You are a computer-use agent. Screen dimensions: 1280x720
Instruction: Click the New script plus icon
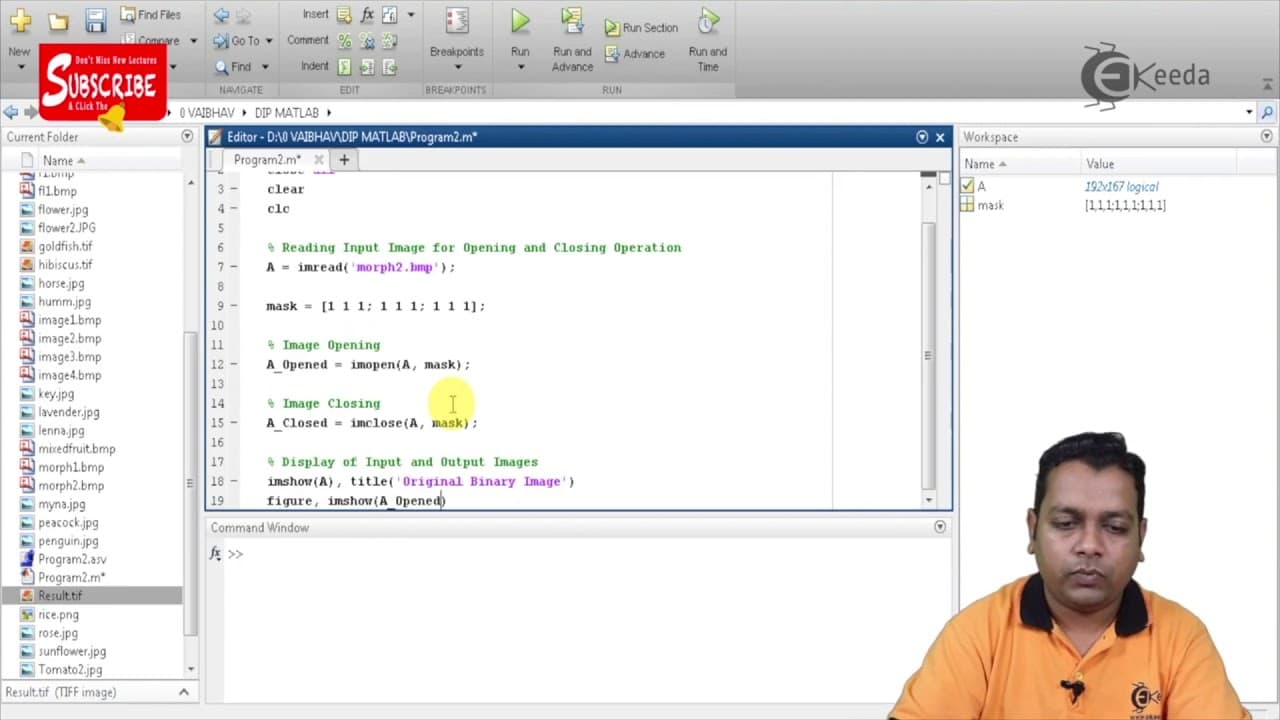pyautogui.click(x=20, y=21)
